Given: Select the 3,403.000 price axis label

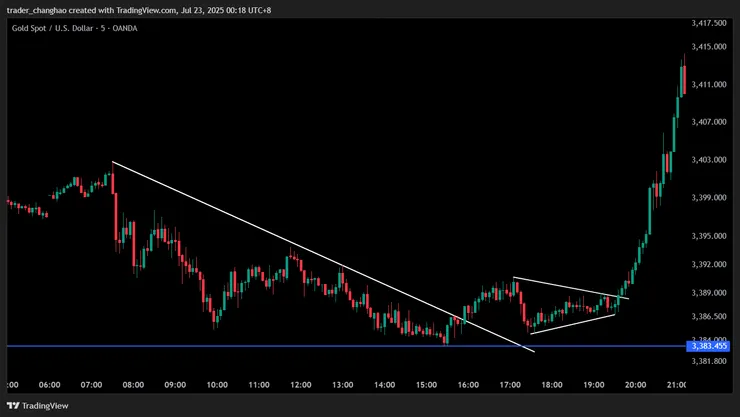Looking at the screenshot, I should tap(709, 160).
